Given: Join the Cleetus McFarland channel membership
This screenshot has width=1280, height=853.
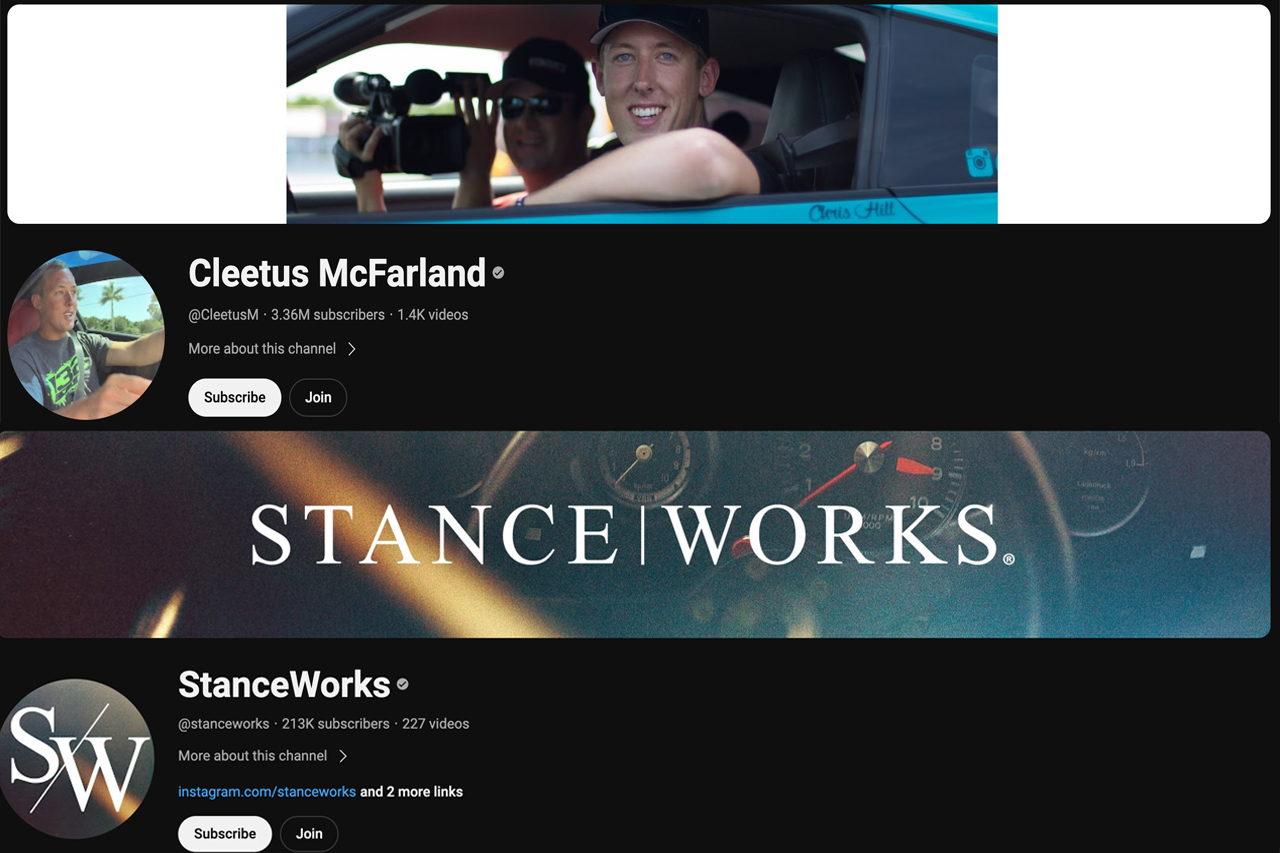Looking at the screenshot, I should coord(318,397).
